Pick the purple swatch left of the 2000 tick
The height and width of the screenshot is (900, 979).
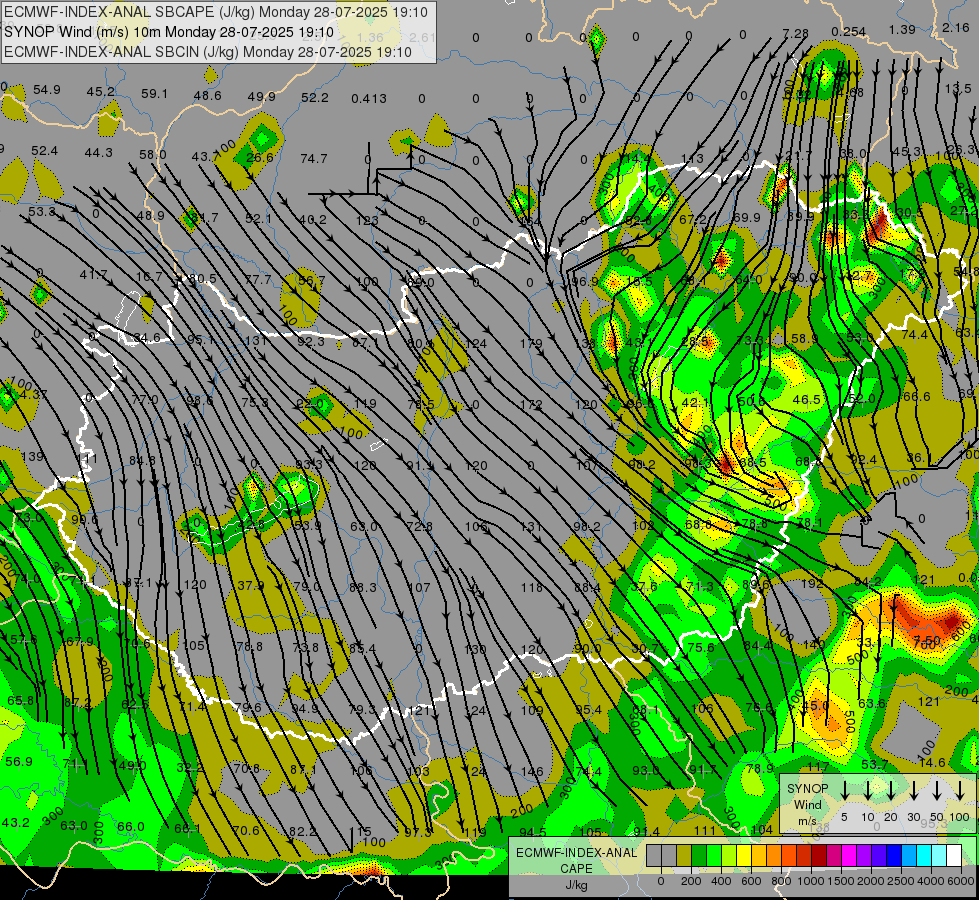(864, 855)
